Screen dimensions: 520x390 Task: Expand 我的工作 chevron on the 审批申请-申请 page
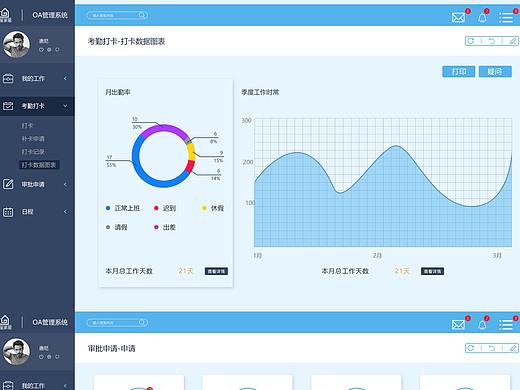(x=65, y=386)
